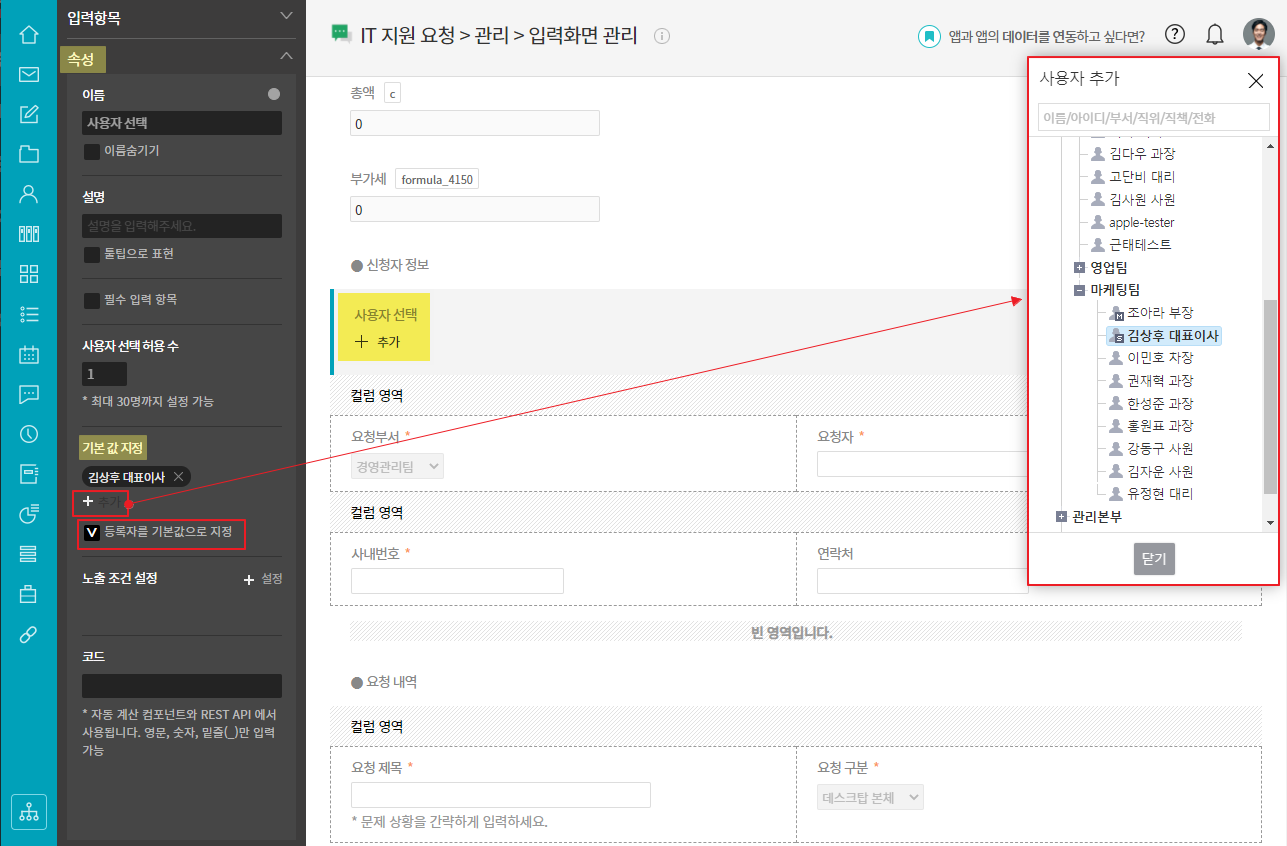This screenshot has width=1287, height=846.
Task: Click the clock icon in sidebar
Action: pyautogui.click(x=28, y=434)
